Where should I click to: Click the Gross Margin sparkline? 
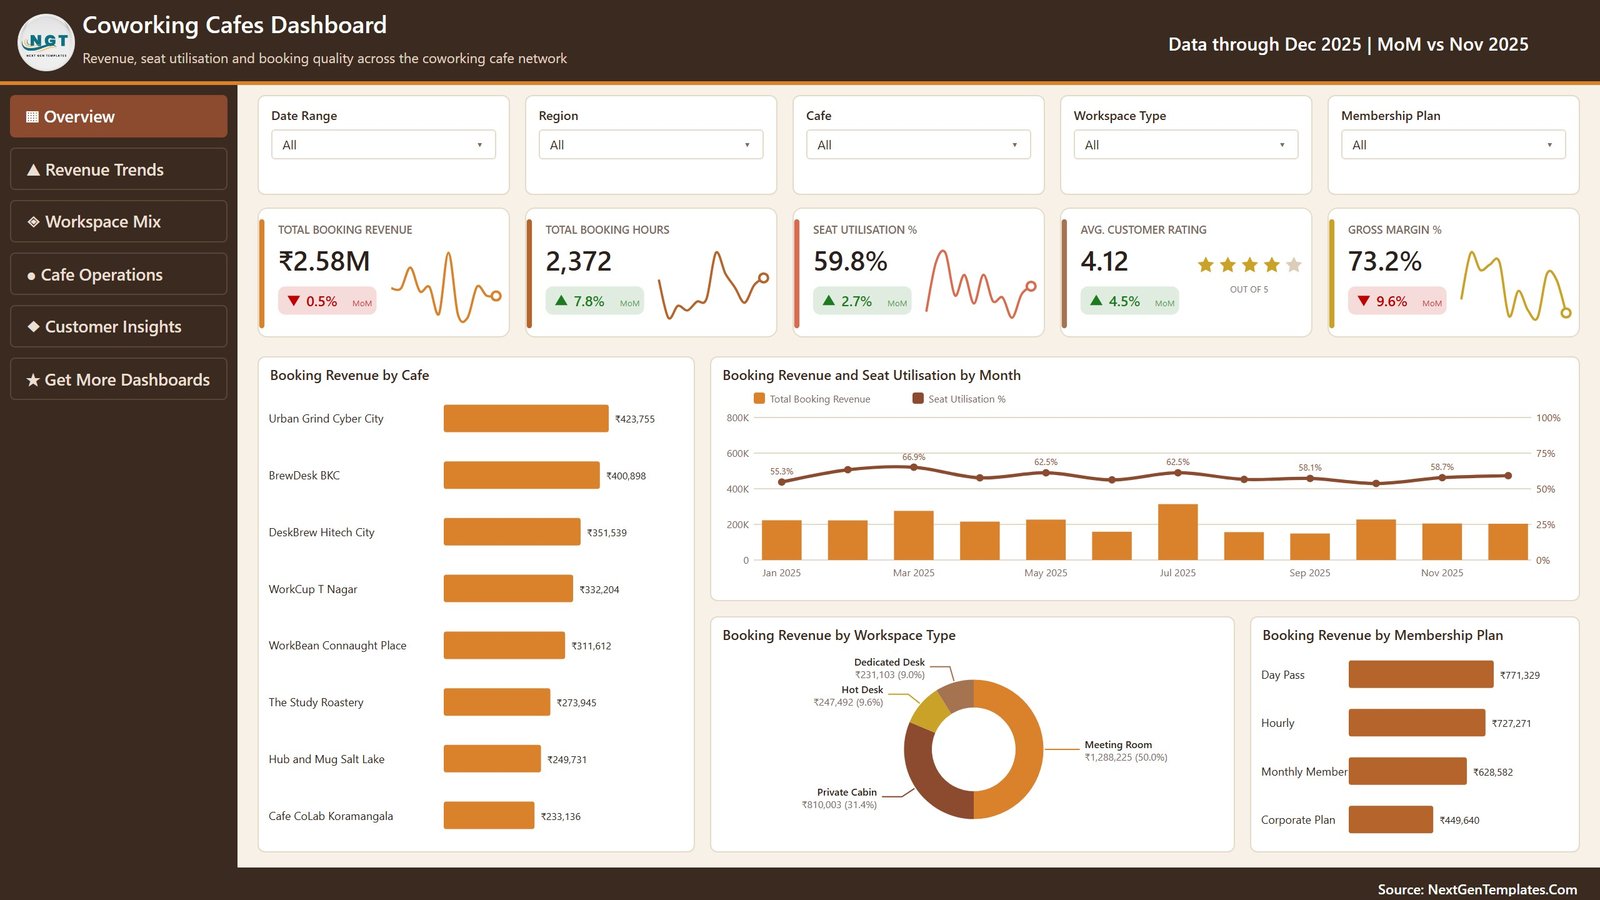click(1516, 286)
